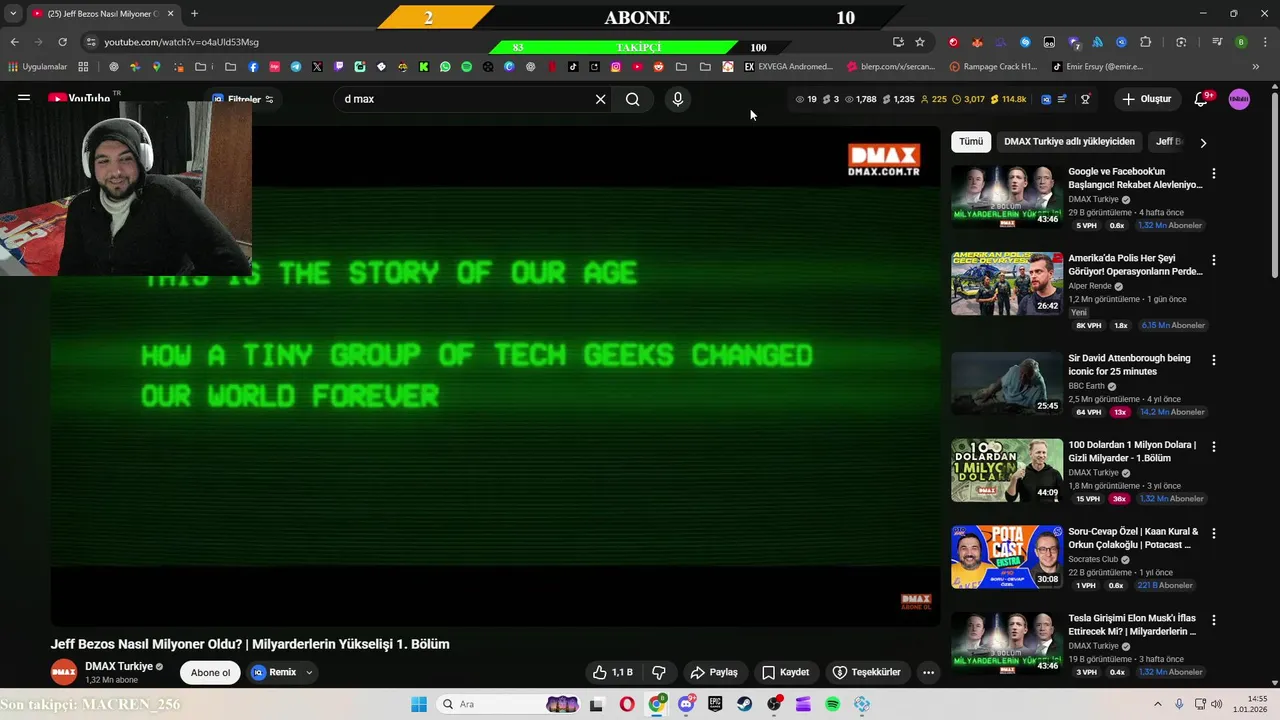
Task: Open Discord from the taskbar
Action: coord(686,704)
